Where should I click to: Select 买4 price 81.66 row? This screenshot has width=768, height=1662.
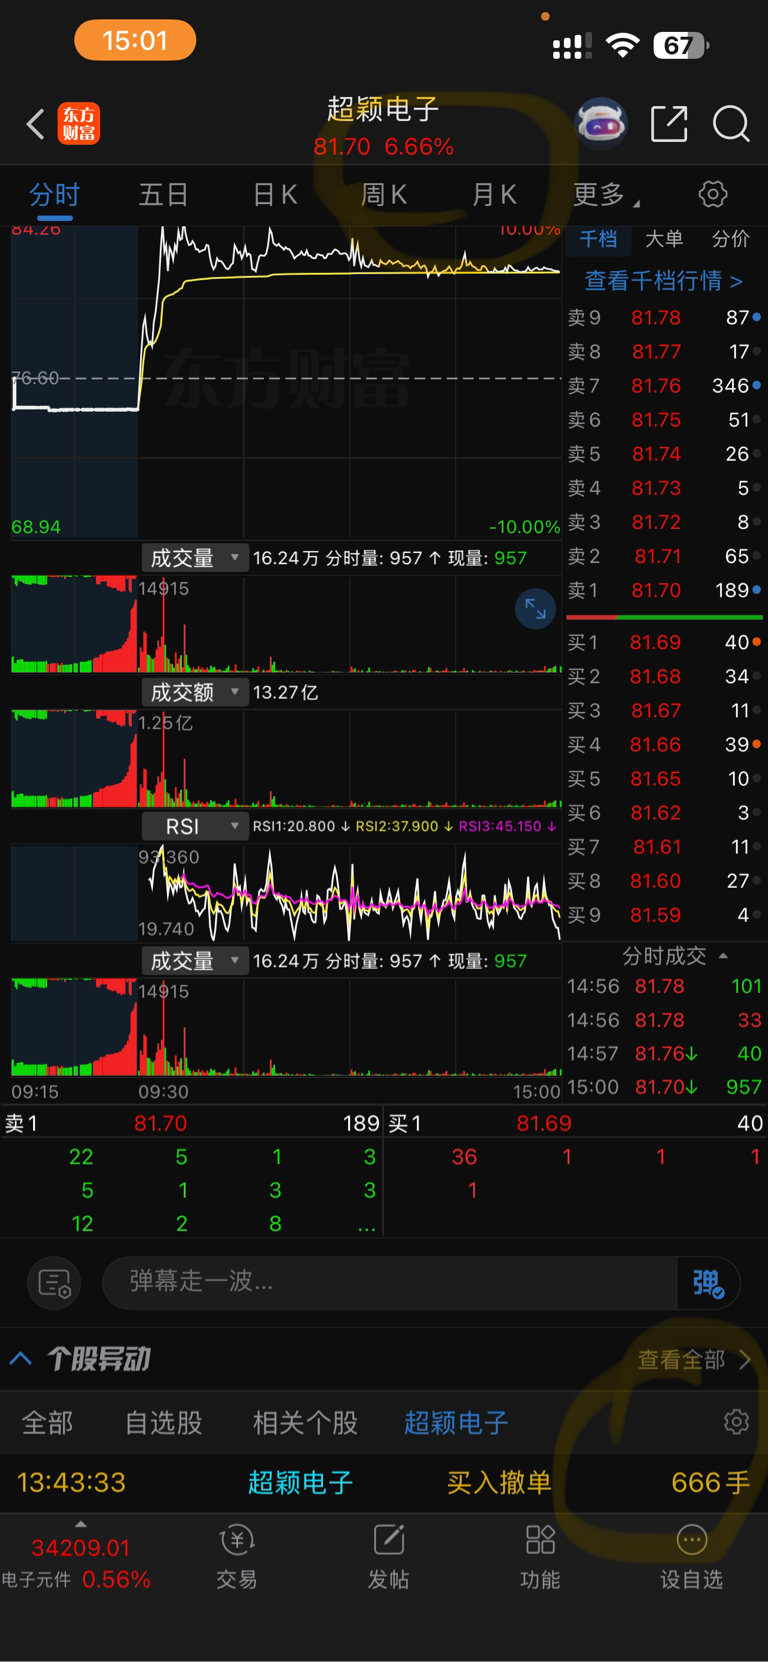point(664,745)
